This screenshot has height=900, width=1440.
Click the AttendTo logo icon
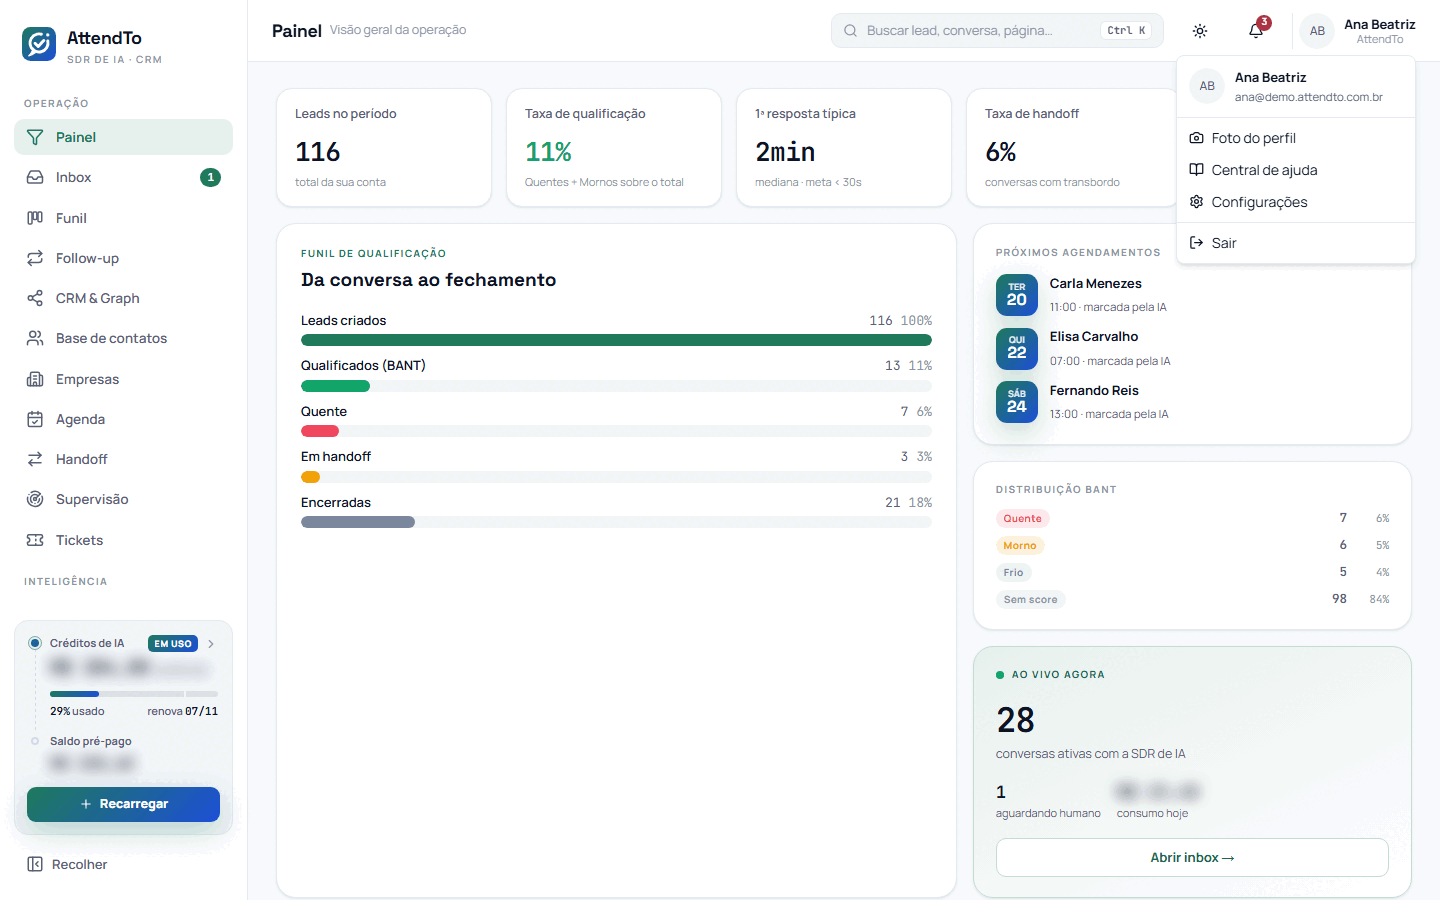[39, 44]
